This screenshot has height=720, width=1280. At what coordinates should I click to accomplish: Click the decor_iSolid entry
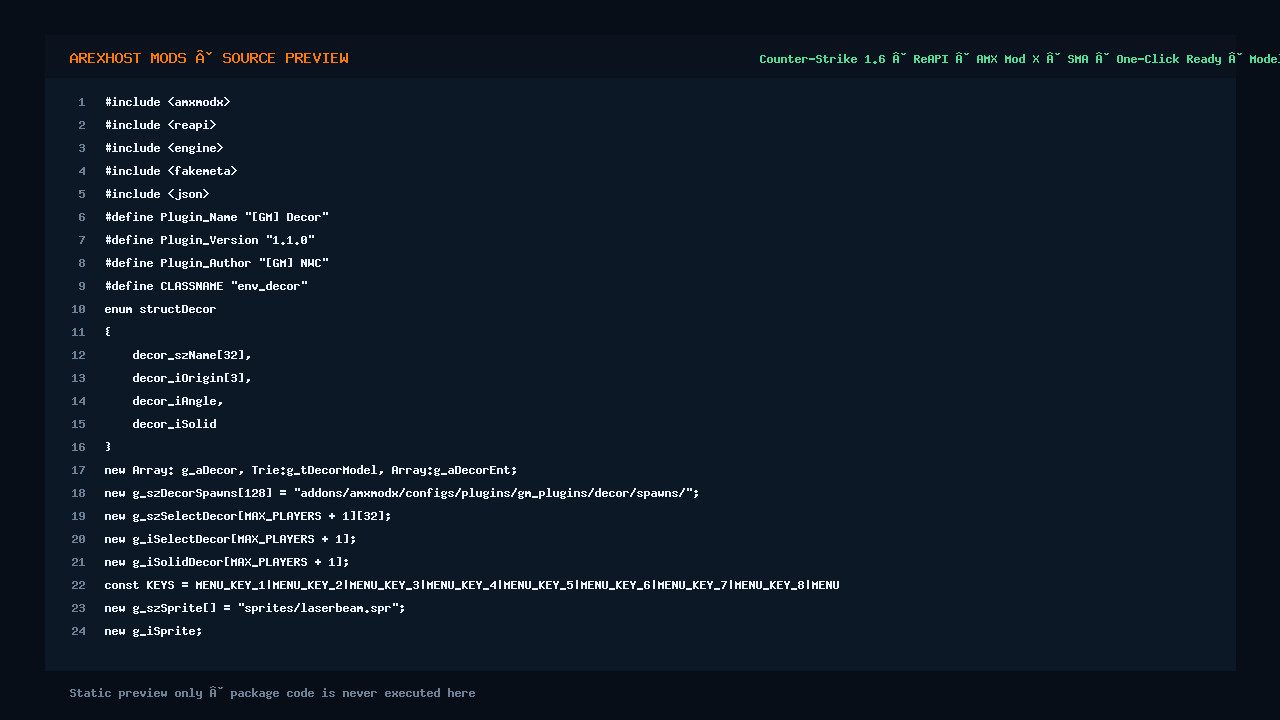pyautogui.click(x=174, y=424)
